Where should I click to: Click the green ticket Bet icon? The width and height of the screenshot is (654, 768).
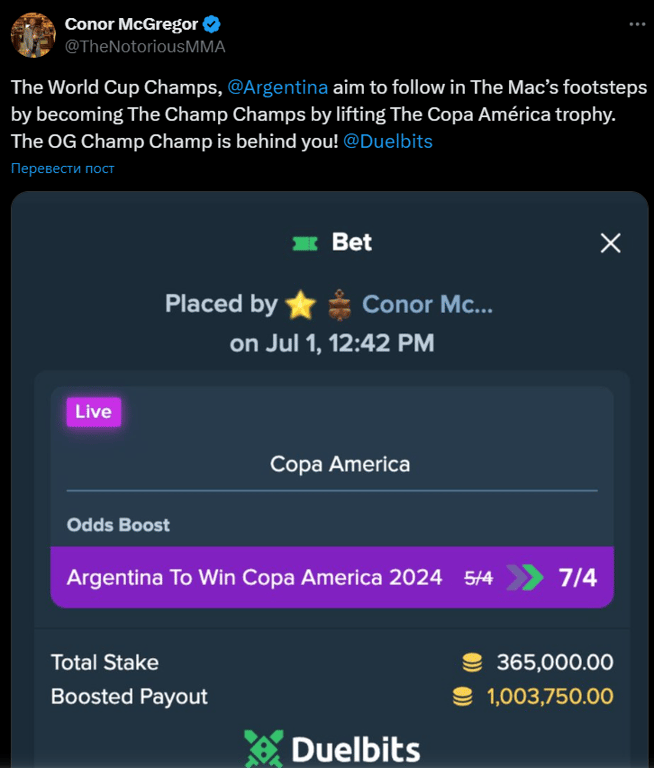[305, 243]
